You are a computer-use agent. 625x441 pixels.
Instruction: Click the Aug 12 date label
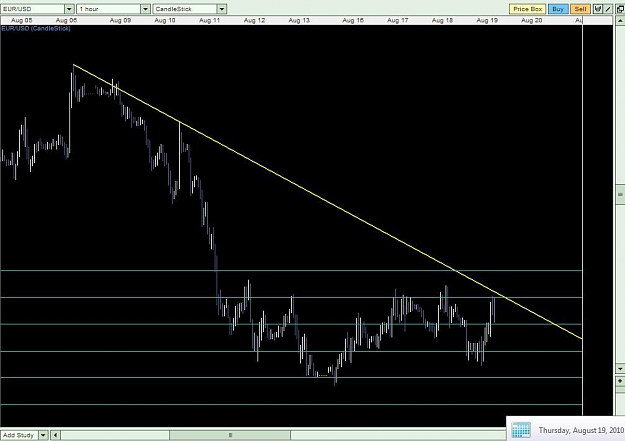[254, 20]
